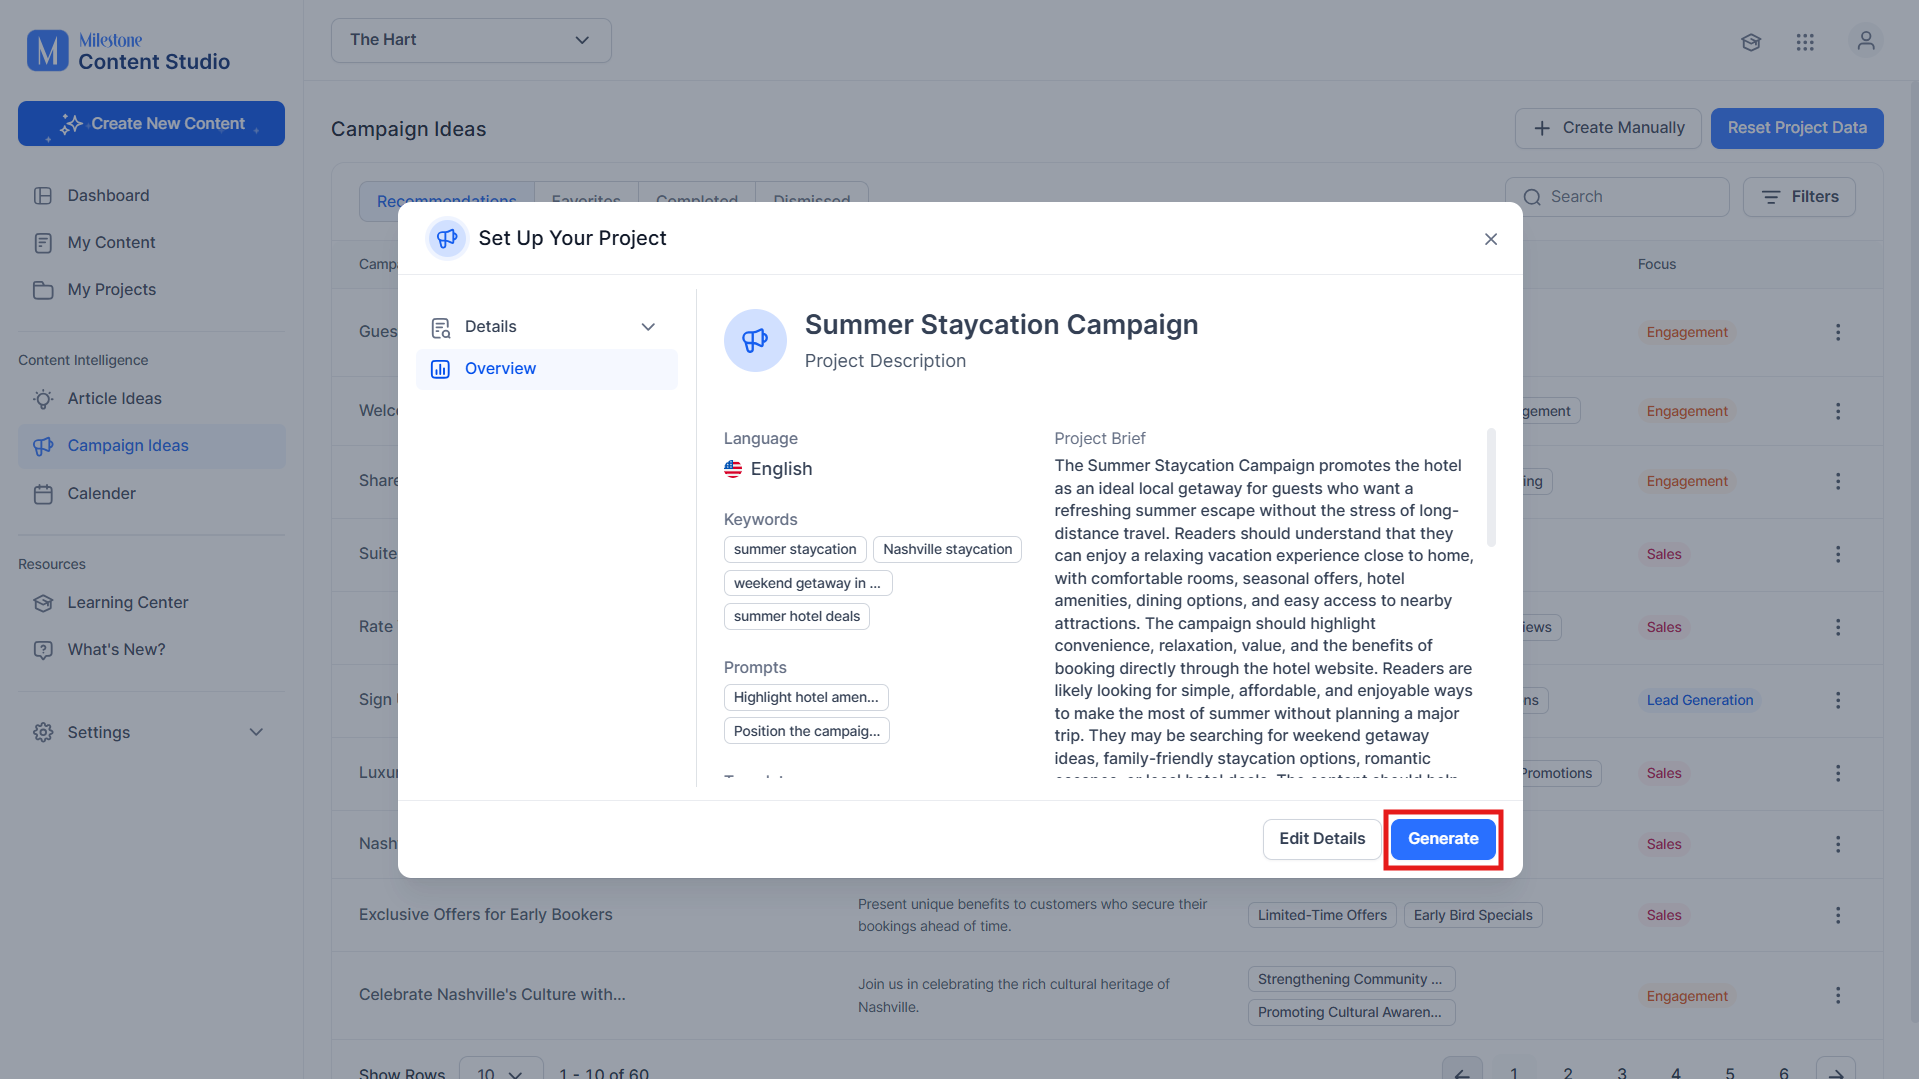Open more options for Exclusive Offers row

(1838, 916)
